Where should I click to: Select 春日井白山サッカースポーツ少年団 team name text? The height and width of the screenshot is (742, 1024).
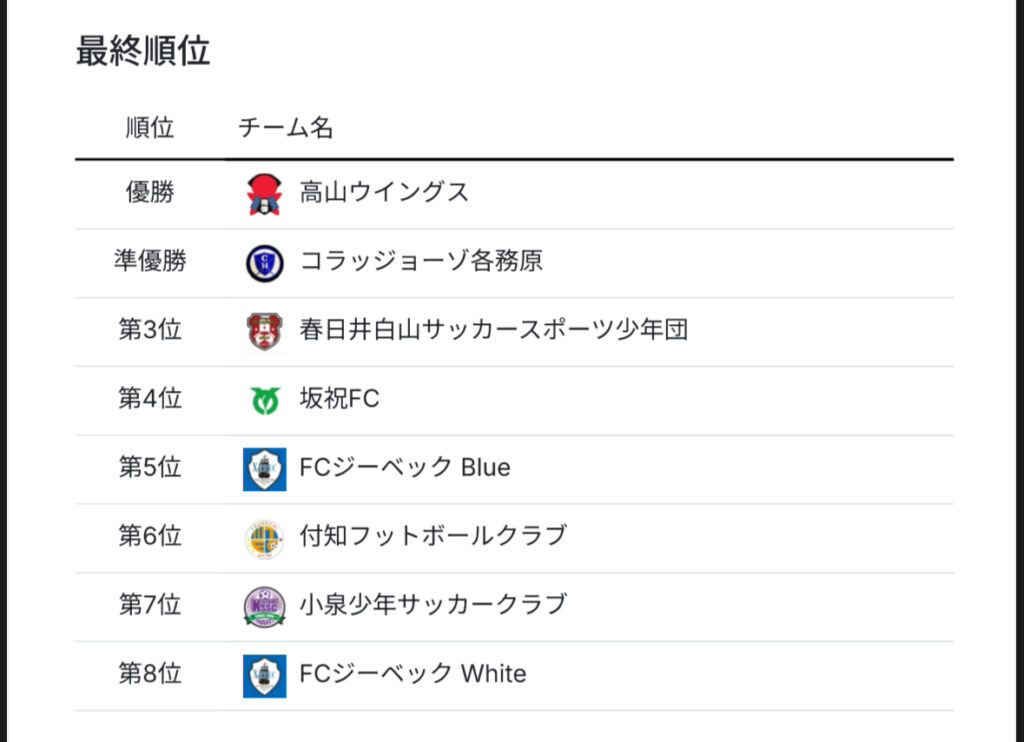[493, 330]
